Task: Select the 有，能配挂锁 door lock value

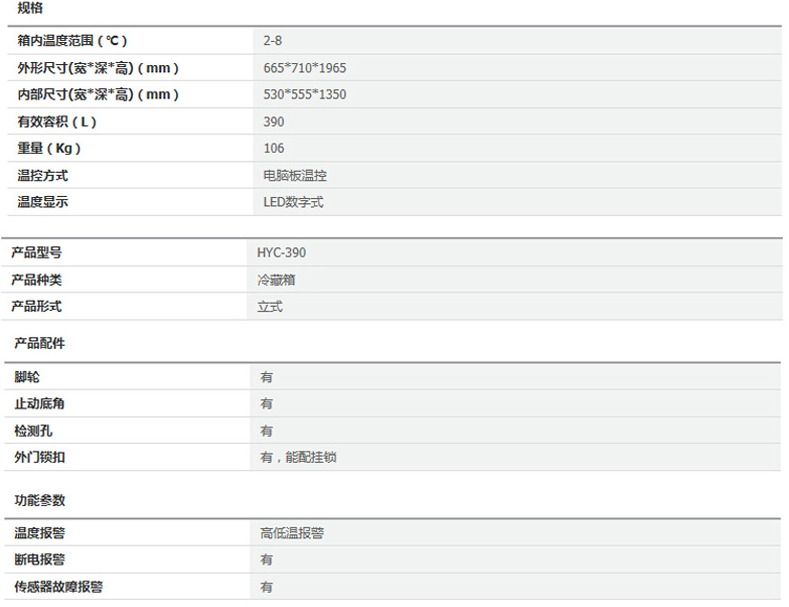Action: [x=305, y=457]
